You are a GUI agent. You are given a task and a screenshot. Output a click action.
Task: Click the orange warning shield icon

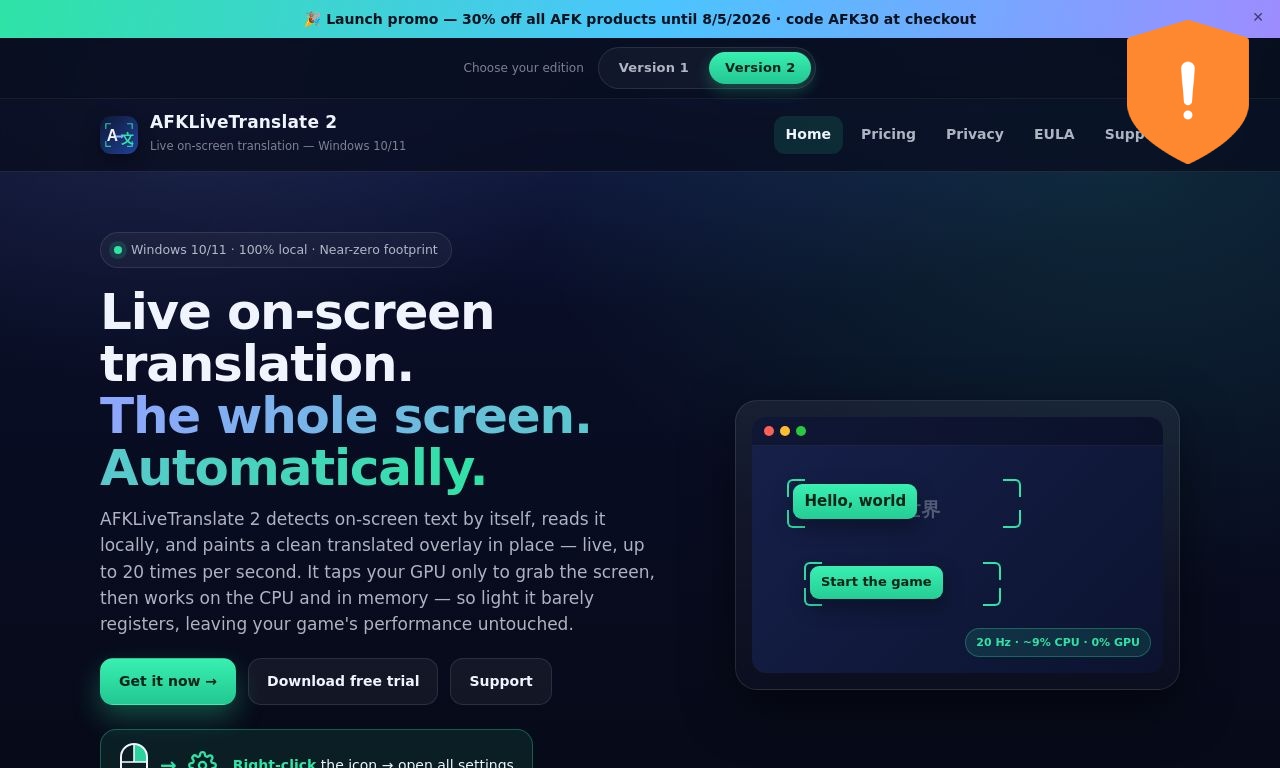[x=1188, y=92]
